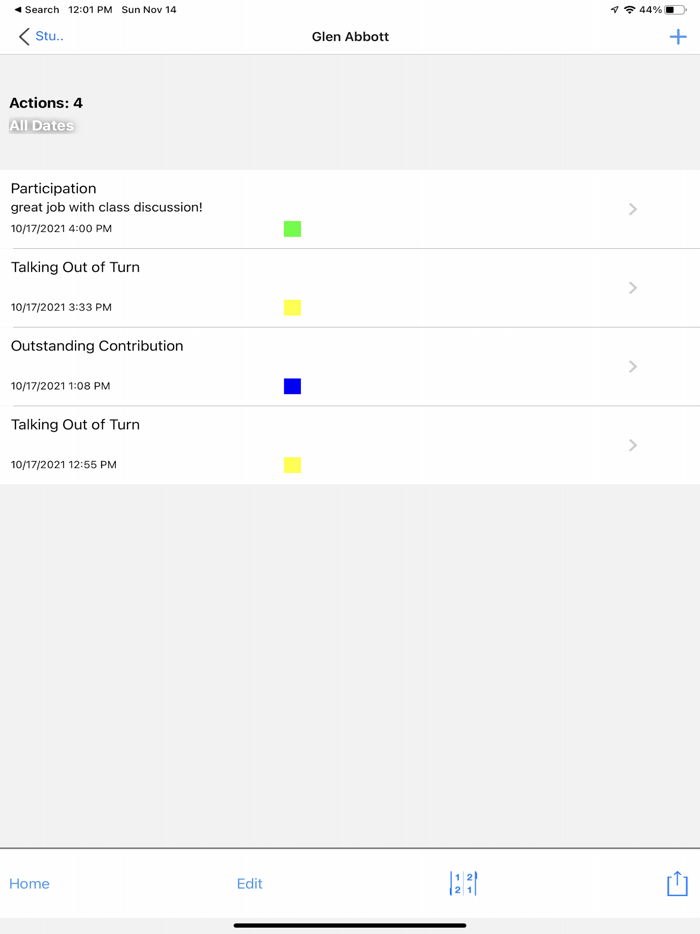The height and width of the screenshot is (934, 700).
Task: Tap the sort order icon in the toolbar
Action: coord(463,883)
